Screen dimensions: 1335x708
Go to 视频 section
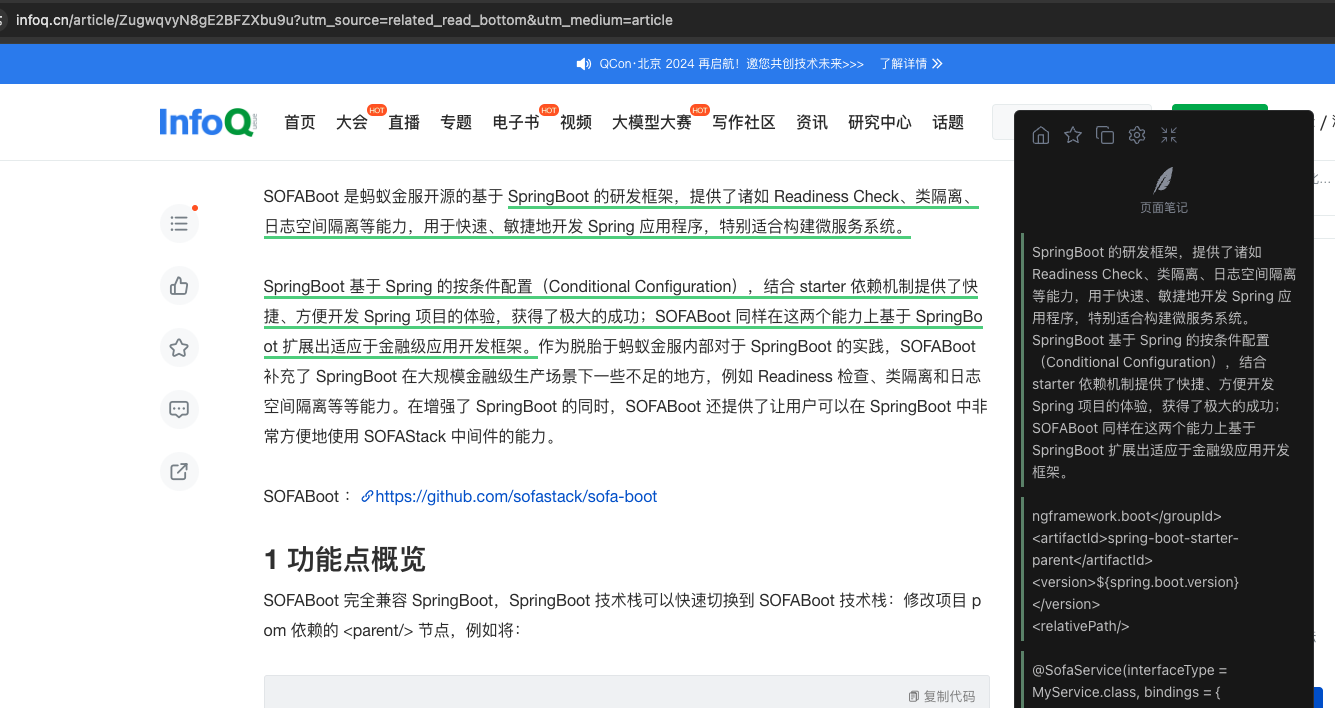(x=576, y=122)
